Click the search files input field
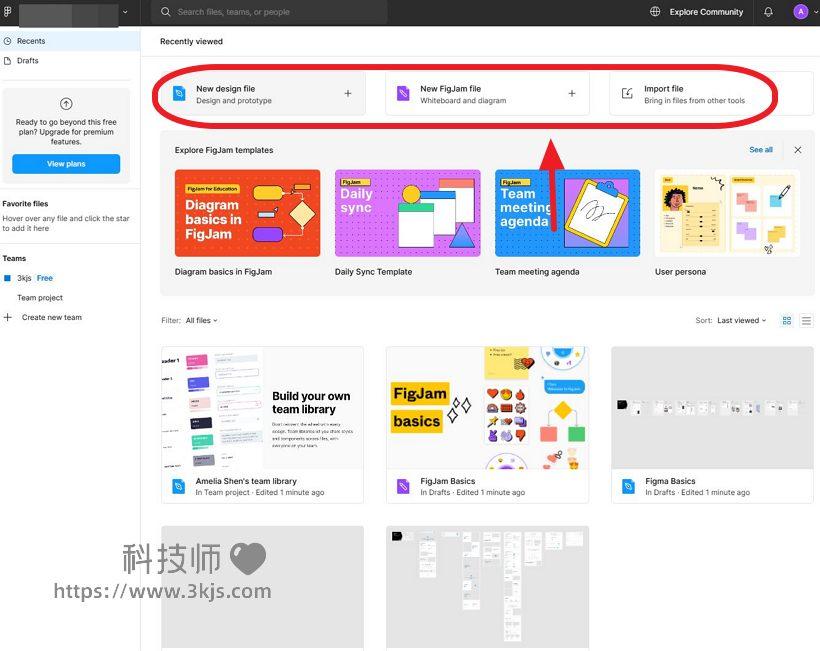This screenshot has width=820, height=651. [x=269, y=12]
